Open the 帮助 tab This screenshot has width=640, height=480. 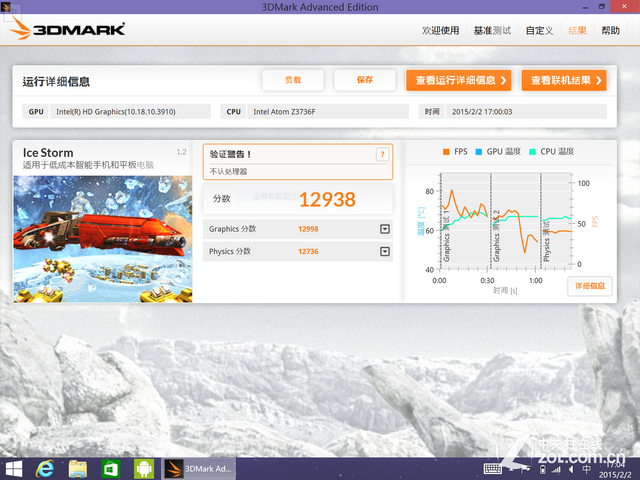click(610, 31)
